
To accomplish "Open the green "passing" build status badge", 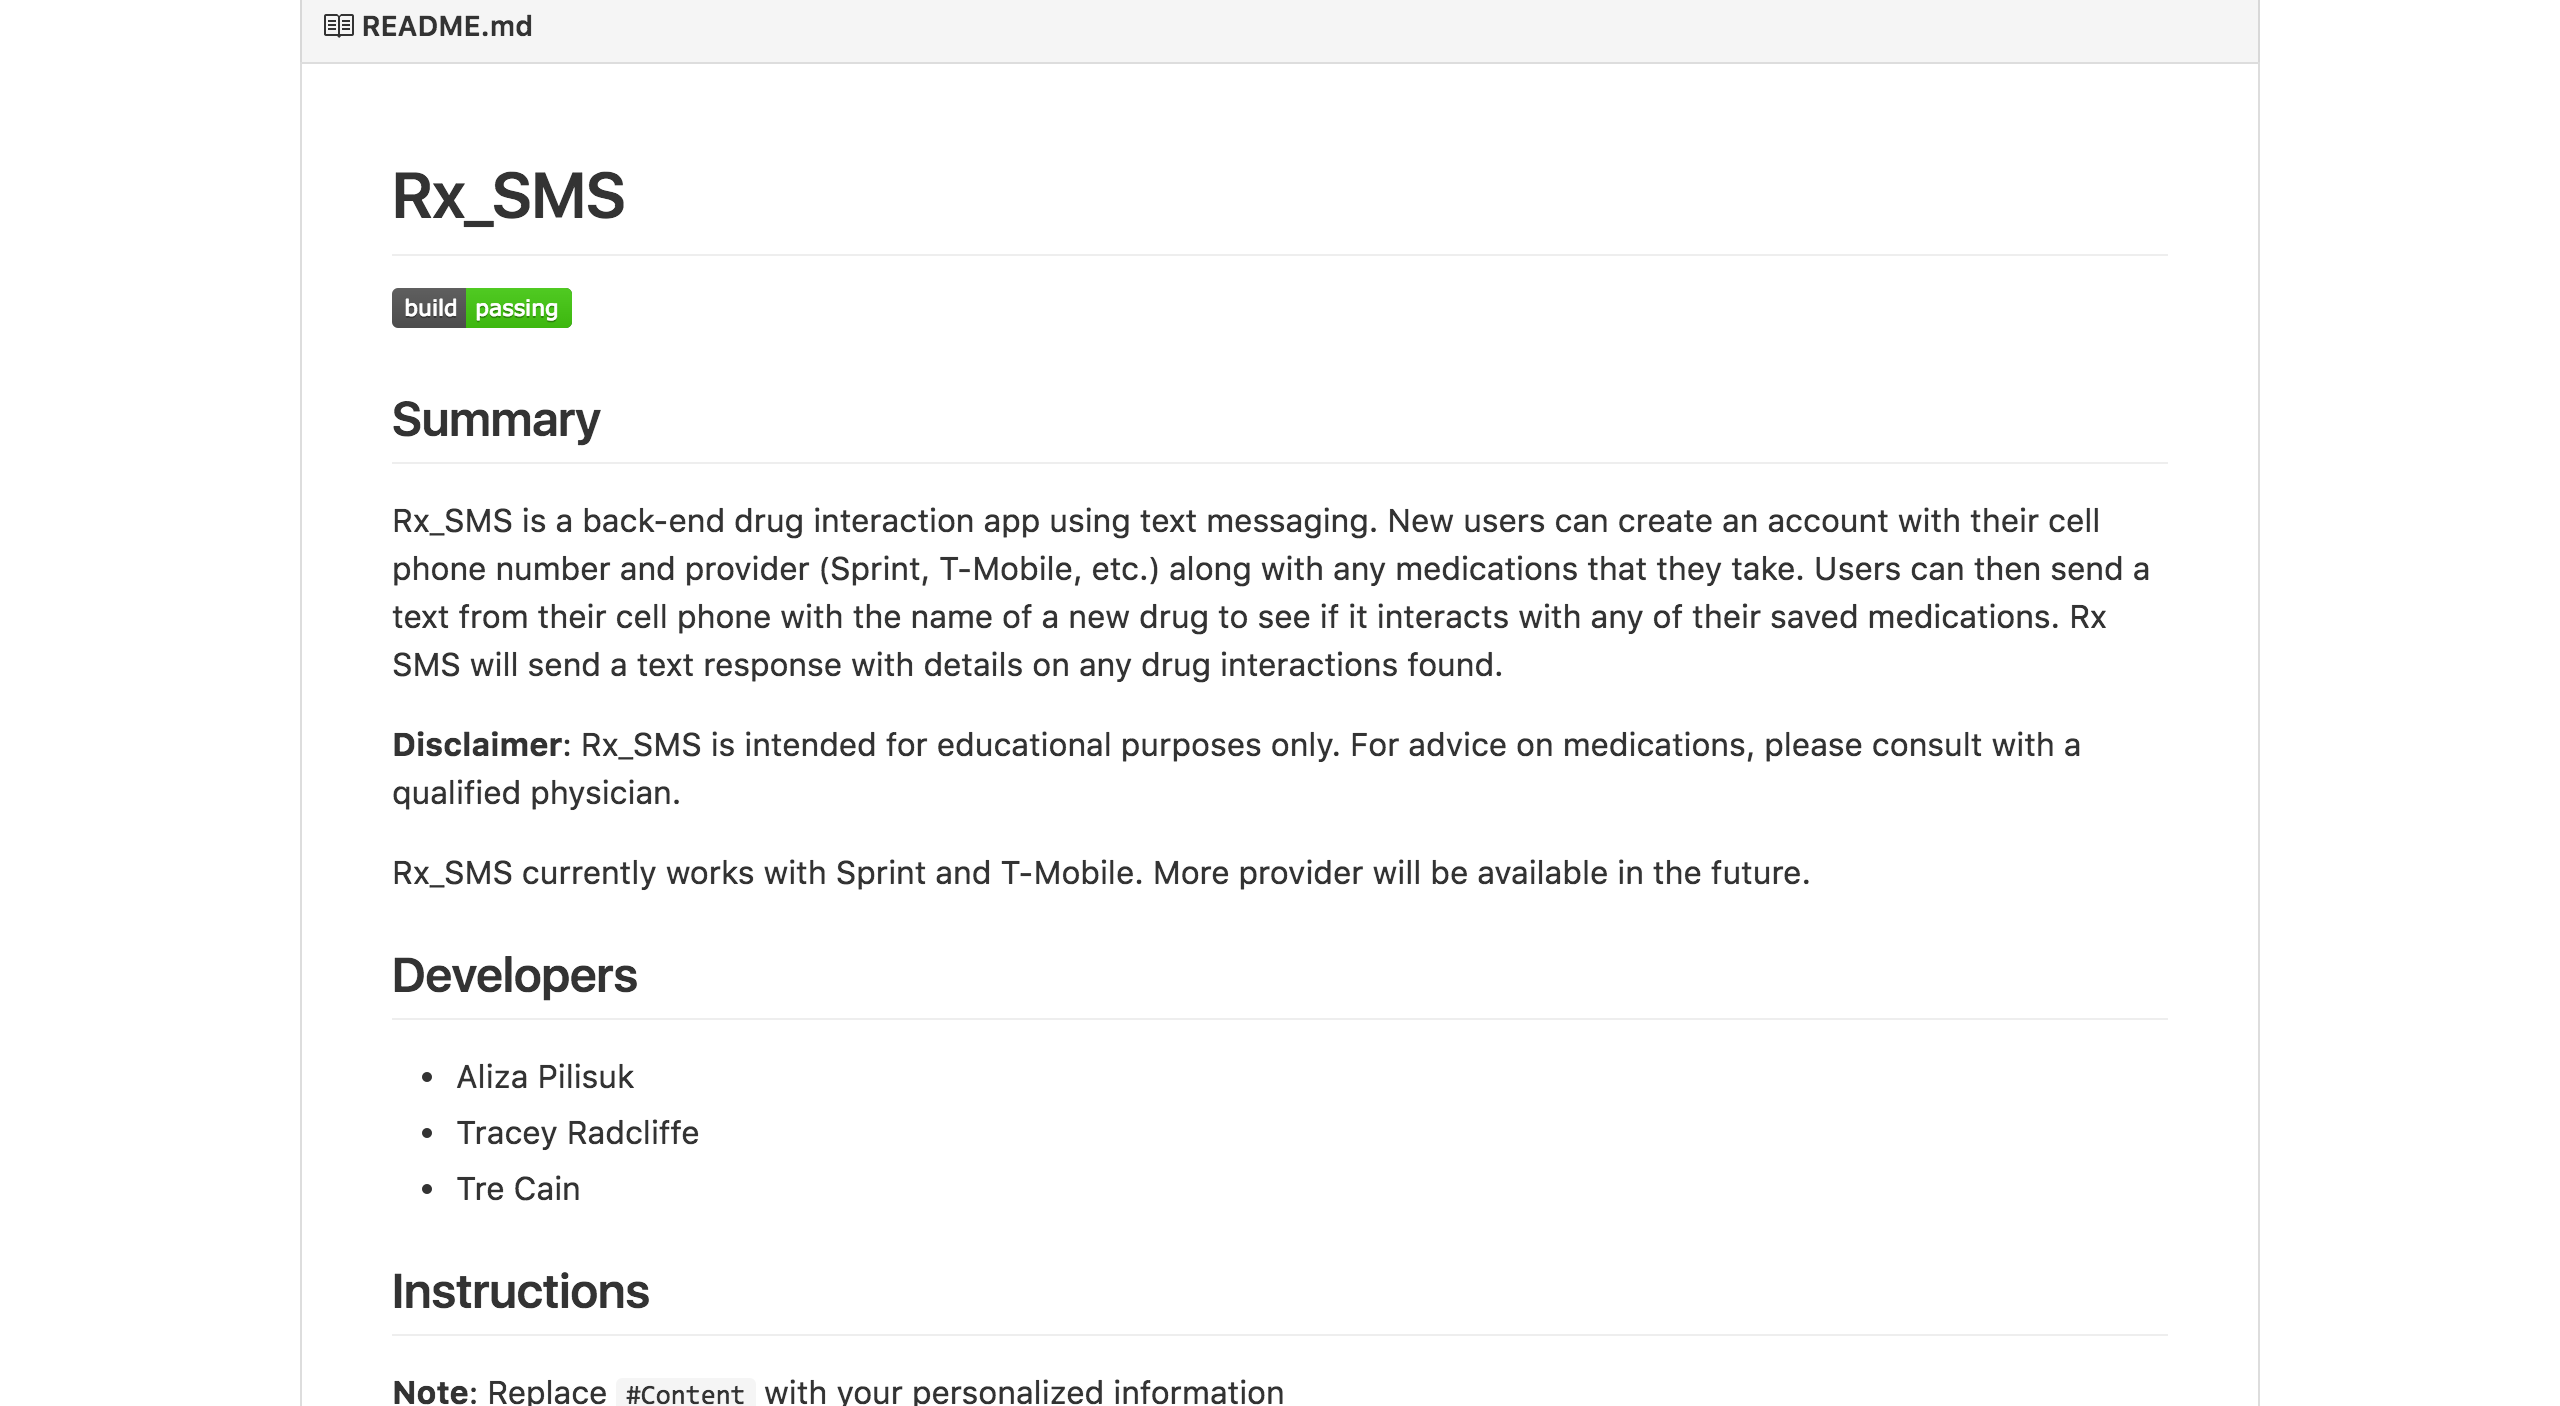I will pyautogui.click(x=517, y=308).
